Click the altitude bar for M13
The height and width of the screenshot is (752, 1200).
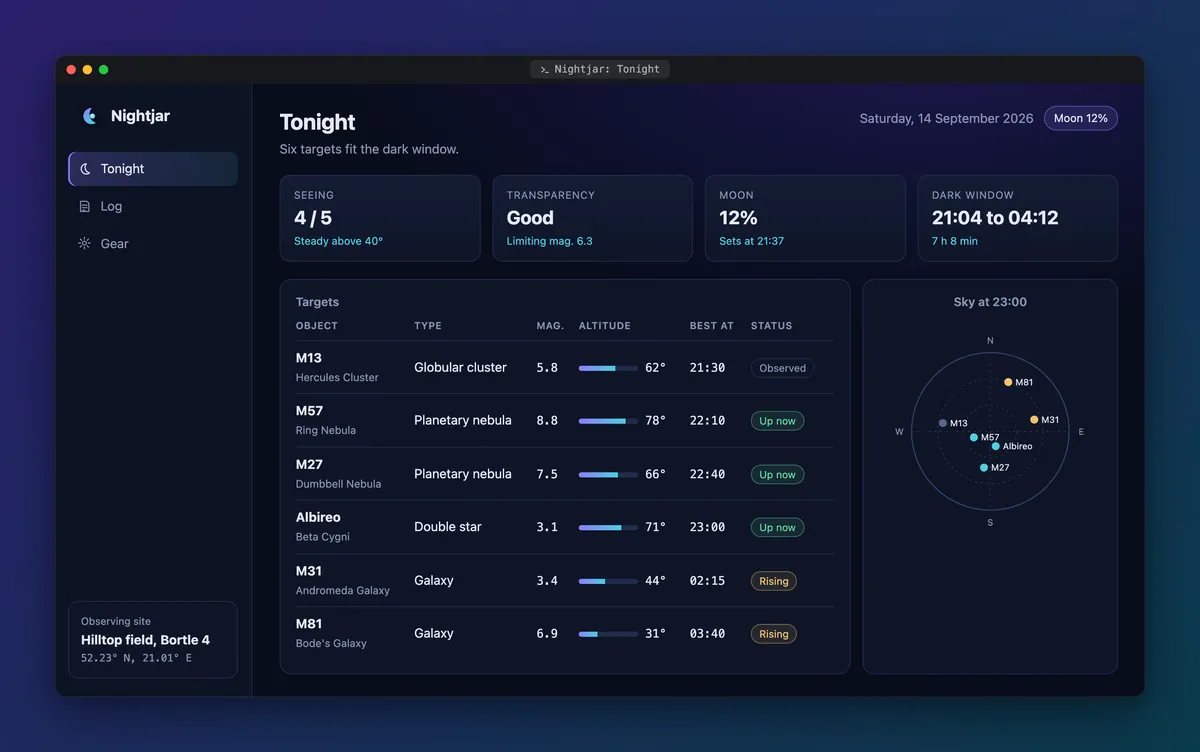pos(608,368)
